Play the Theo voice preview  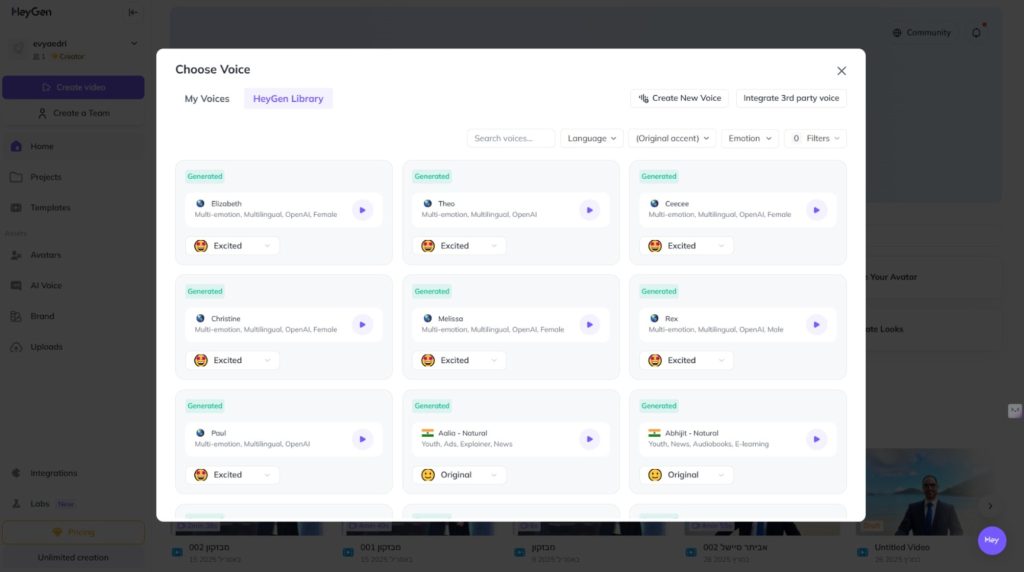(590, 210)
